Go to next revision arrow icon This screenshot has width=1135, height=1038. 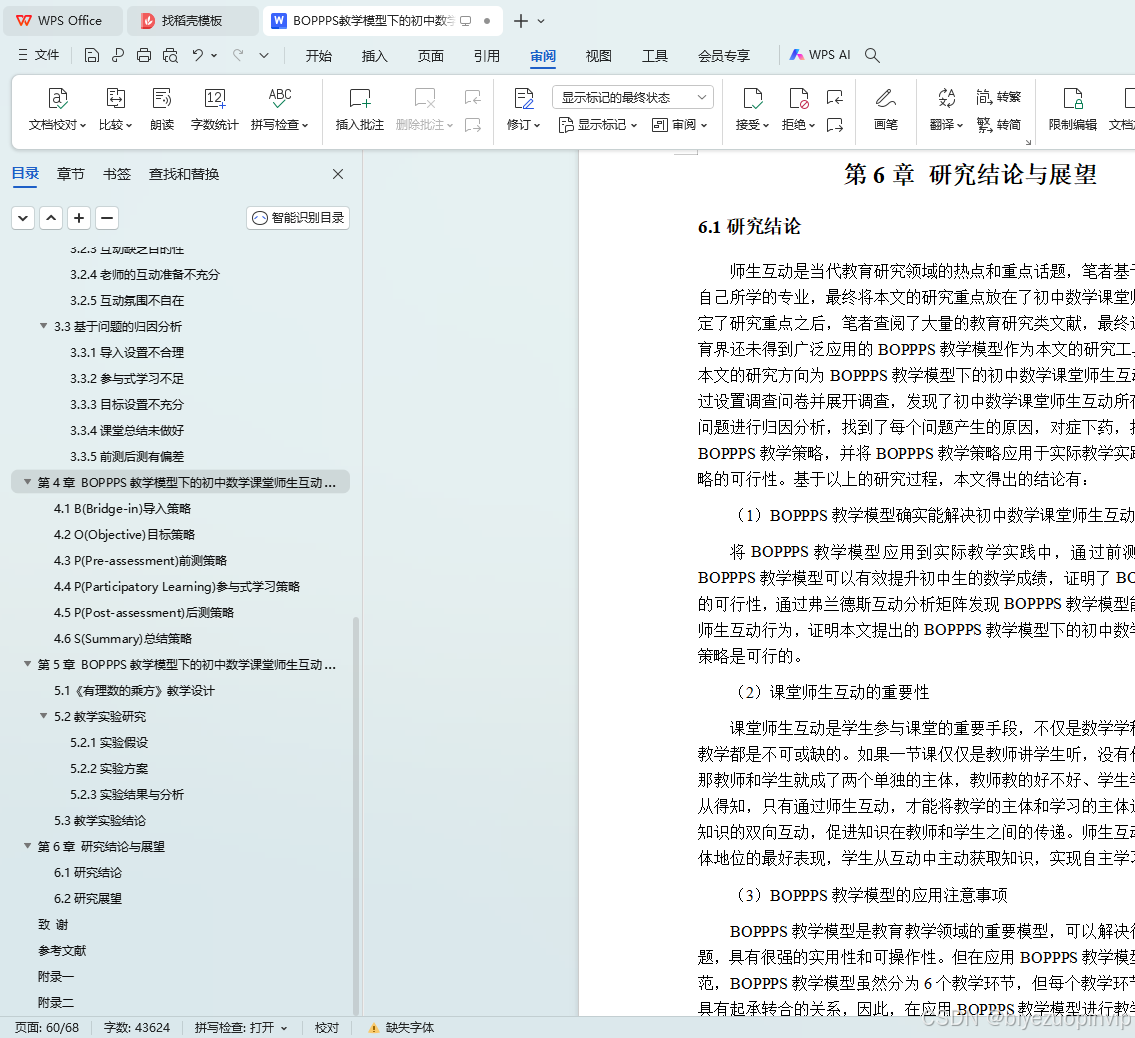(x=835, y=125)
